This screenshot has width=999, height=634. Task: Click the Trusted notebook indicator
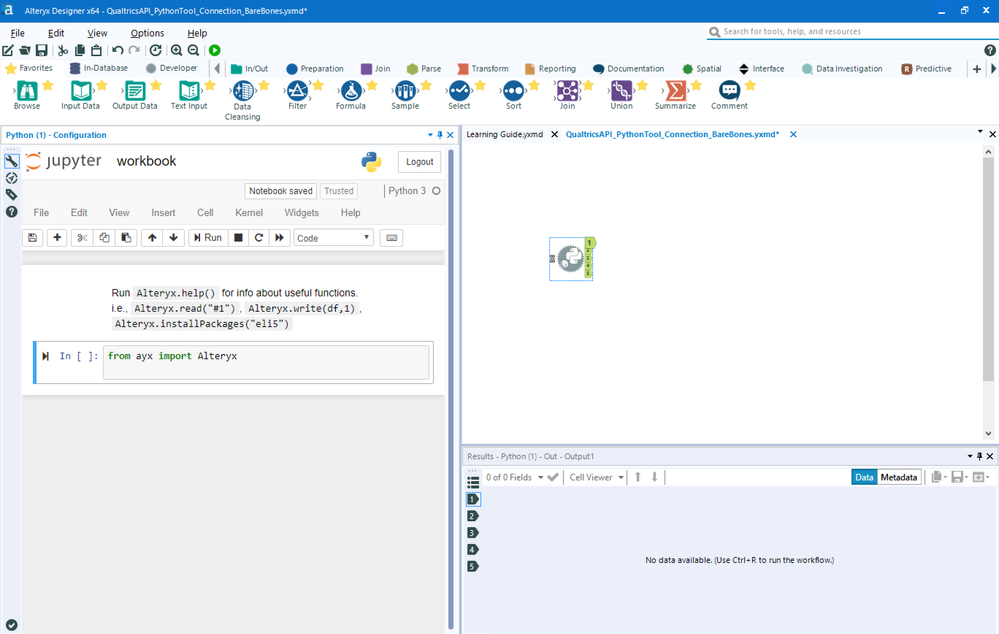(338, 191)
